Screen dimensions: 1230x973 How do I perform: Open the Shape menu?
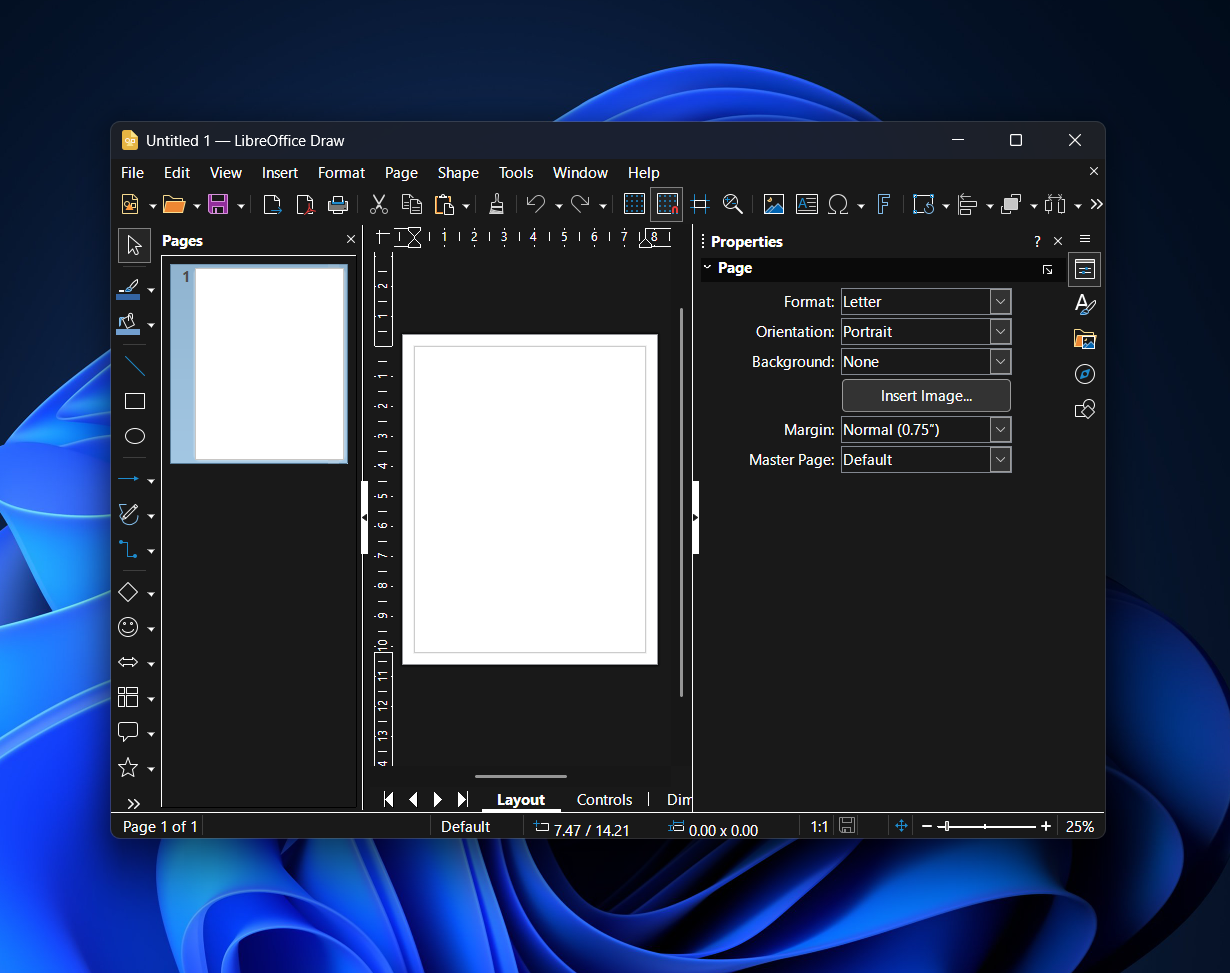(458, 173)
